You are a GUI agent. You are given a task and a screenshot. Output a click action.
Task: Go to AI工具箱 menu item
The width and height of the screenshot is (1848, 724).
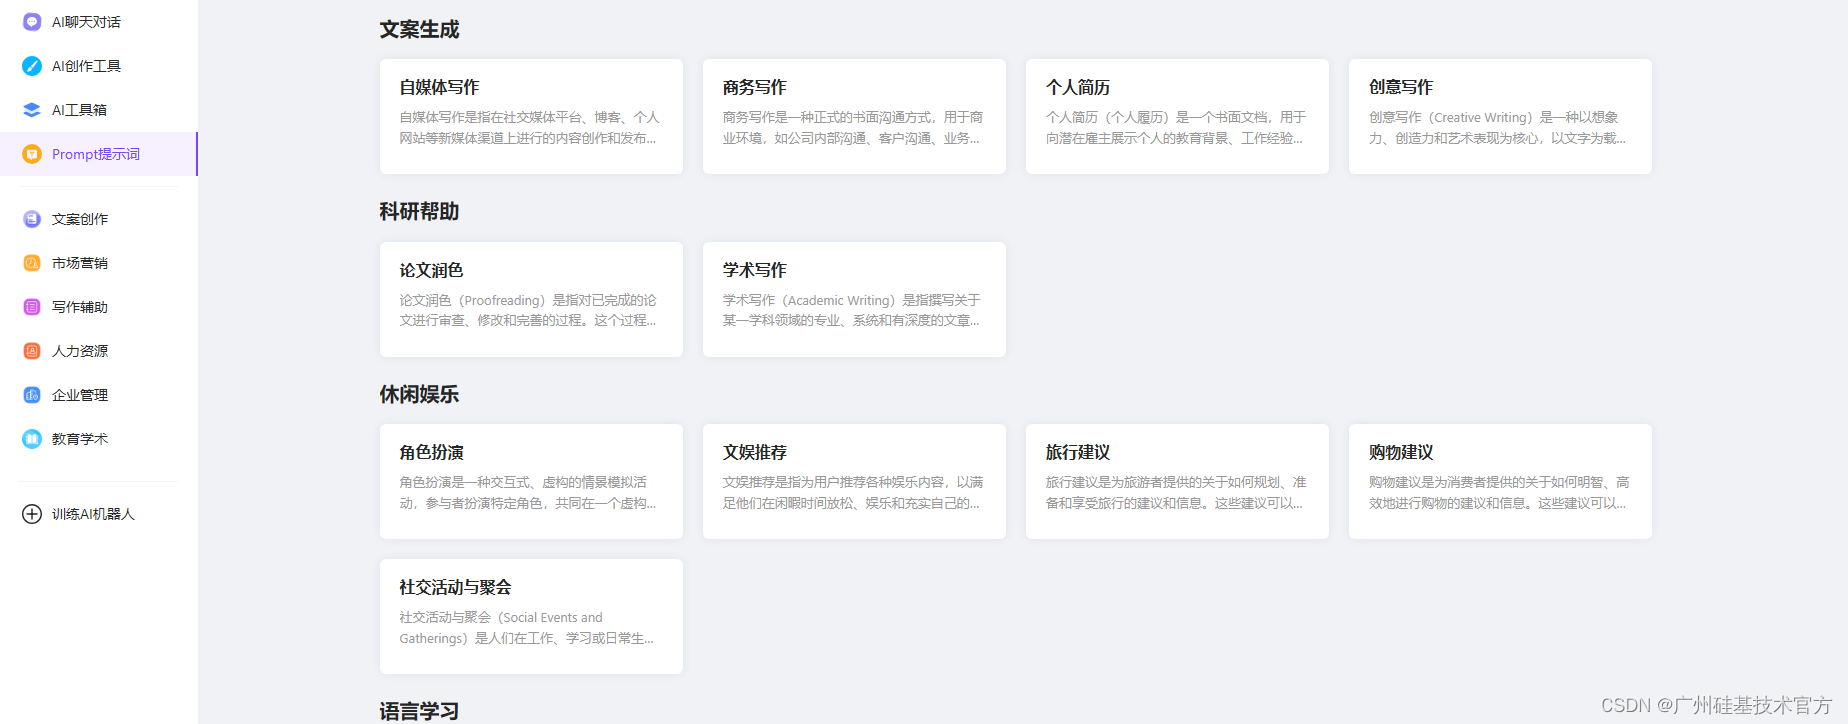tap(79, 110)
